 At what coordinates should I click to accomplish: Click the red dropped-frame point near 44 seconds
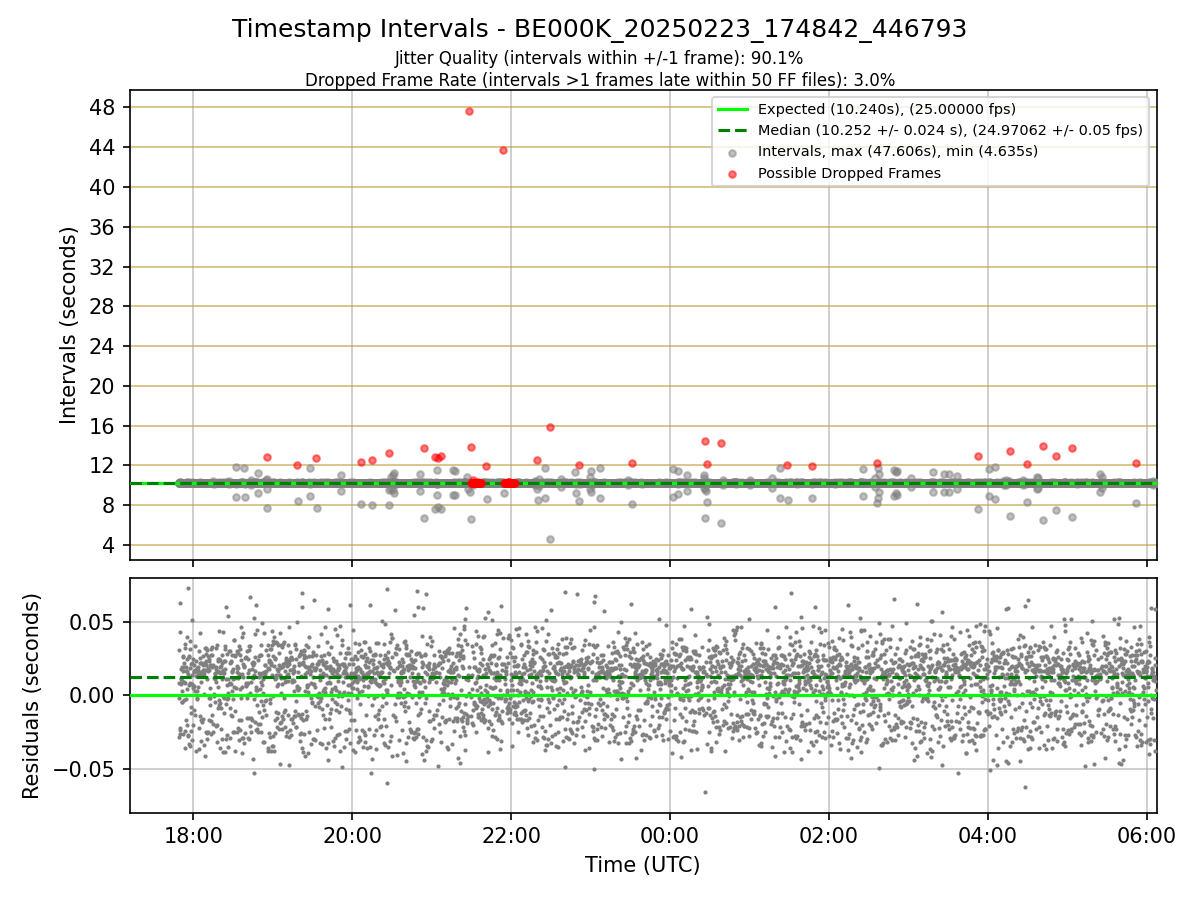click(503, 150)
